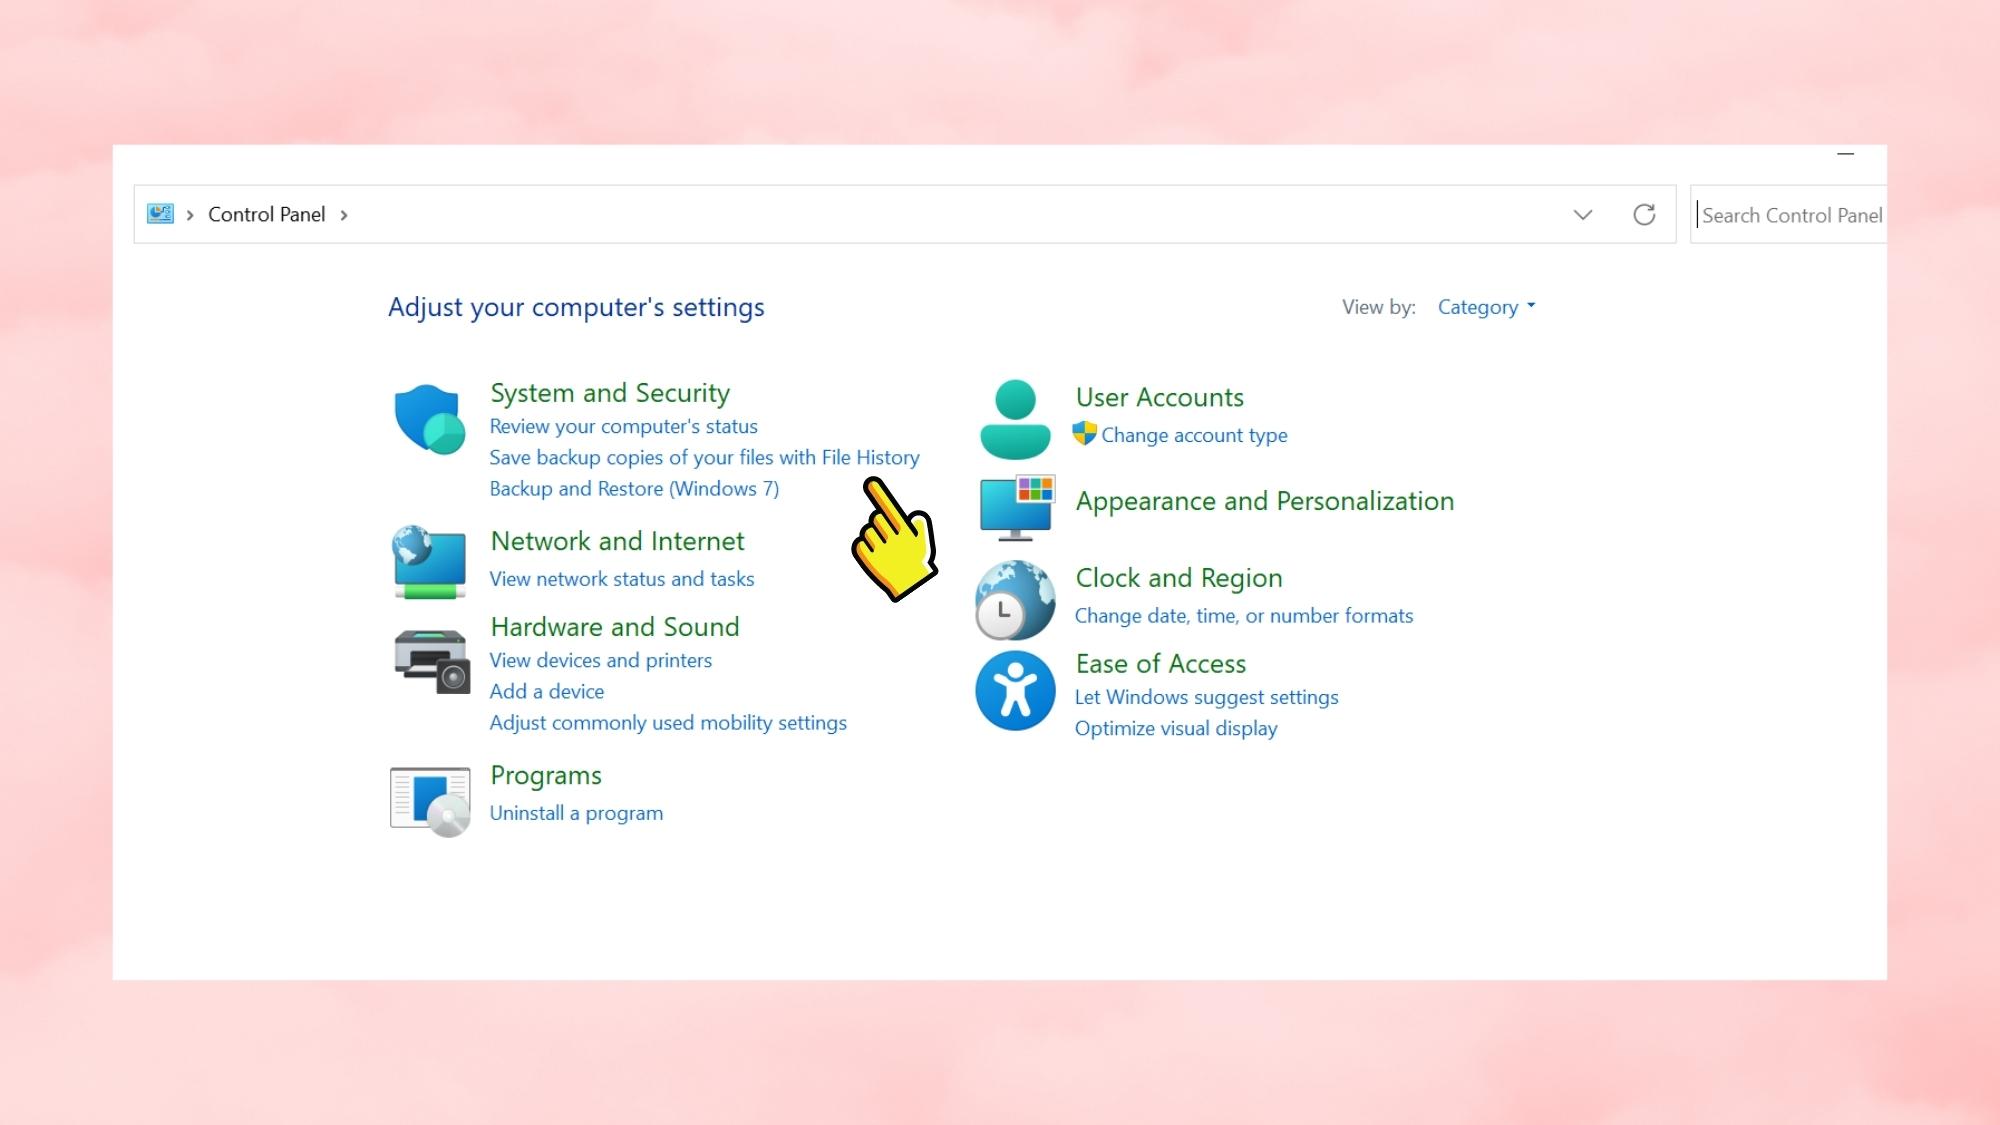This screenshot has width=2000, height=1125.
Task: Change date, time, or number formats
Action: pos(1244,616)
